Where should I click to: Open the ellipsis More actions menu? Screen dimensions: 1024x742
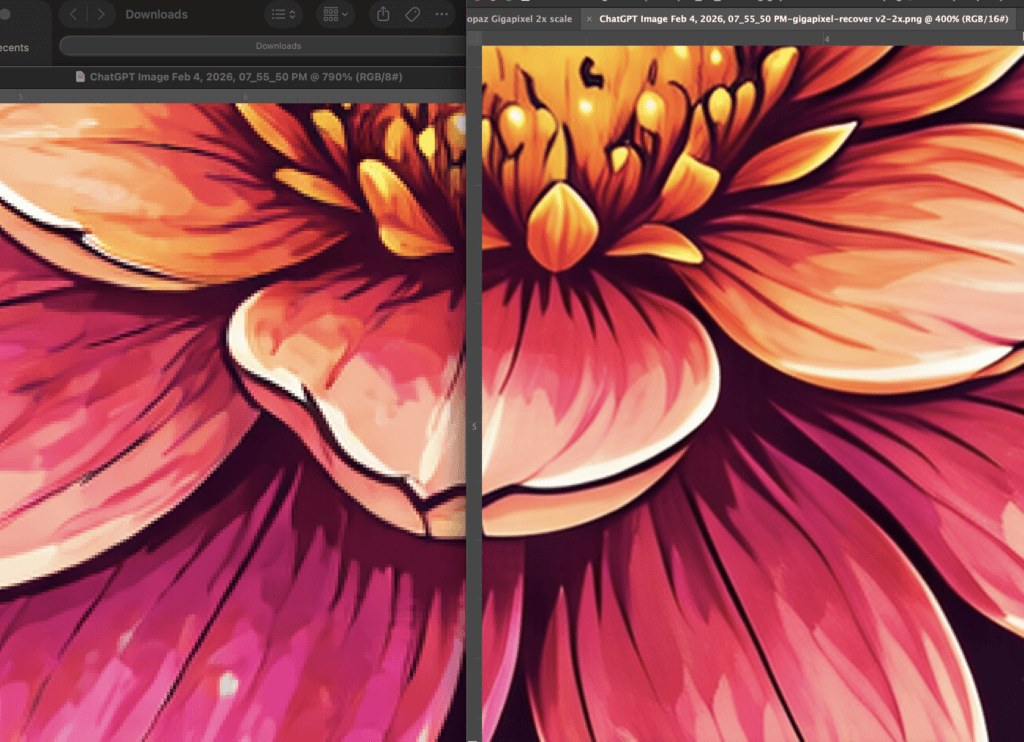[442, 14]
